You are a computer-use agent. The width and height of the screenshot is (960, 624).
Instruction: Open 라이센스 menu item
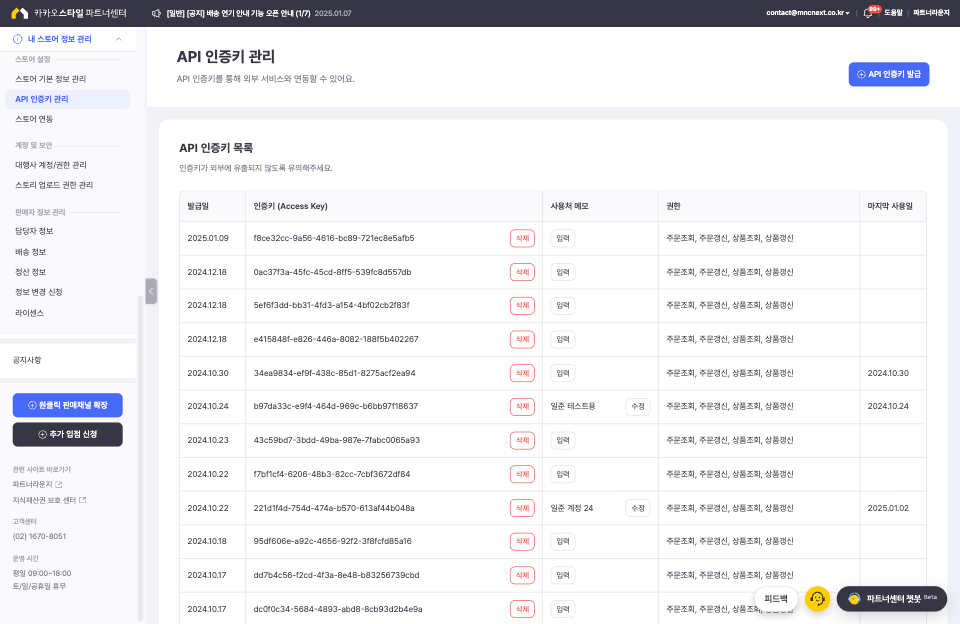tap(29, 313)
